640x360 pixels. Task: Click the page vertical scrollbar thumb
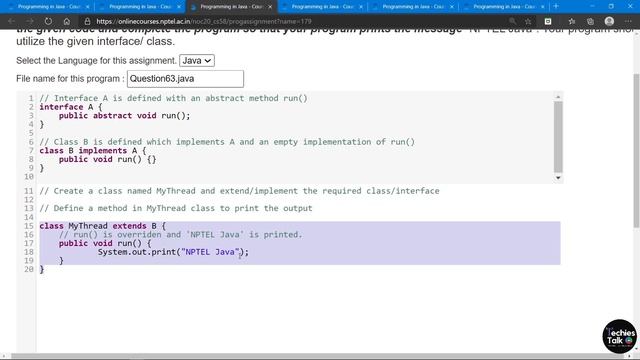point(636,151)
